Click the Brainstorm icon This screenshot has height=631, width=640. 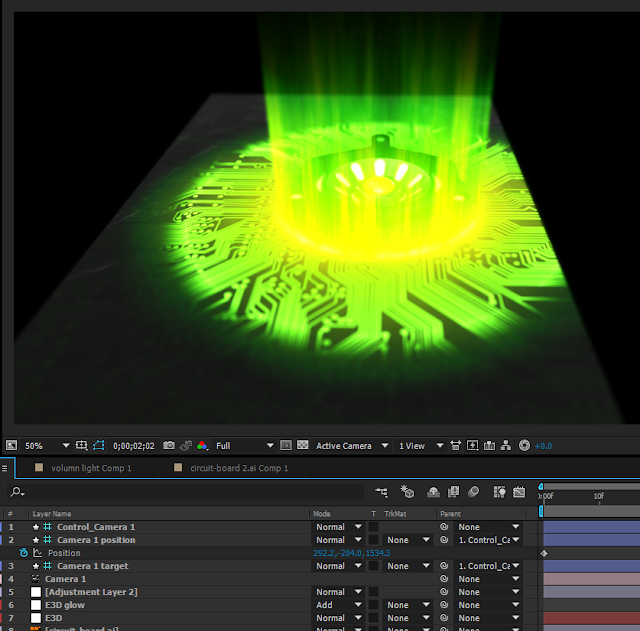499,492
